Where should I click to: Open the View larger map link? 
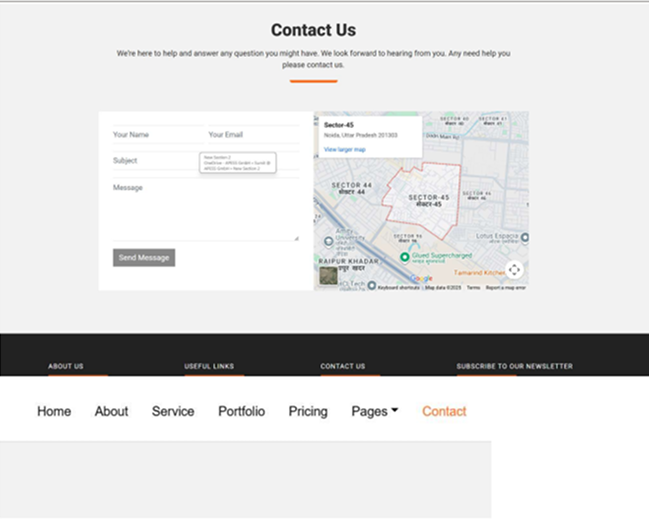(x=344, y=149)
